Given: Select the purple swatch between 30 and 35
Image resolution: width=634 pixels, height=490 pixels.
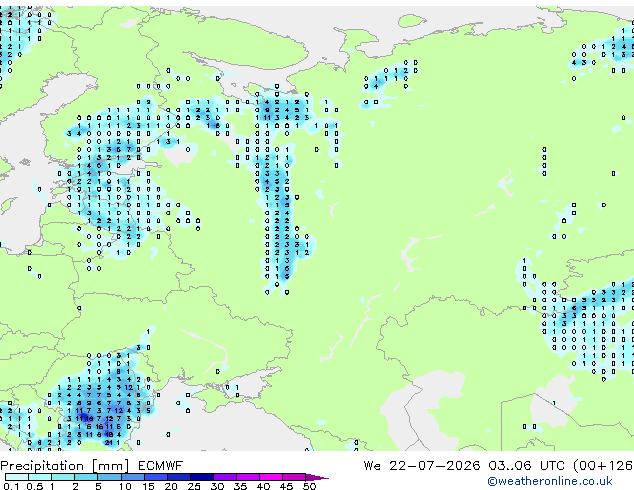Looking at the screenshot, I should pyautogui.click(x=225, y=477).
